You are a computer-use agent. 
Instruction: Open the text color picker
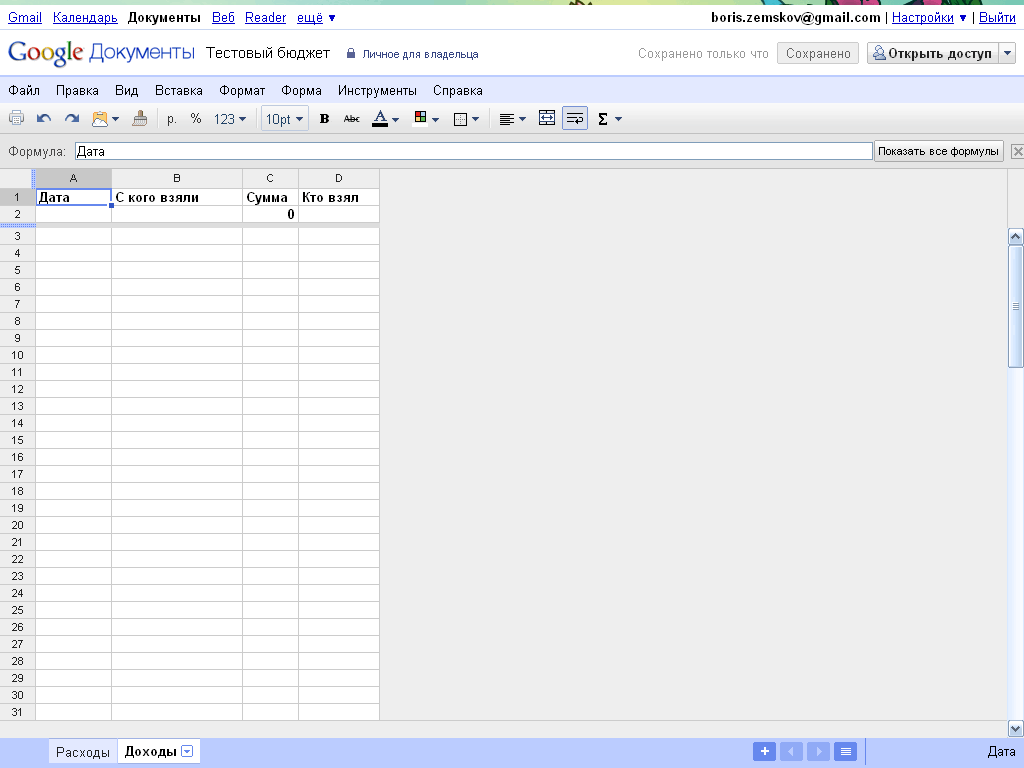click(385, 119)
